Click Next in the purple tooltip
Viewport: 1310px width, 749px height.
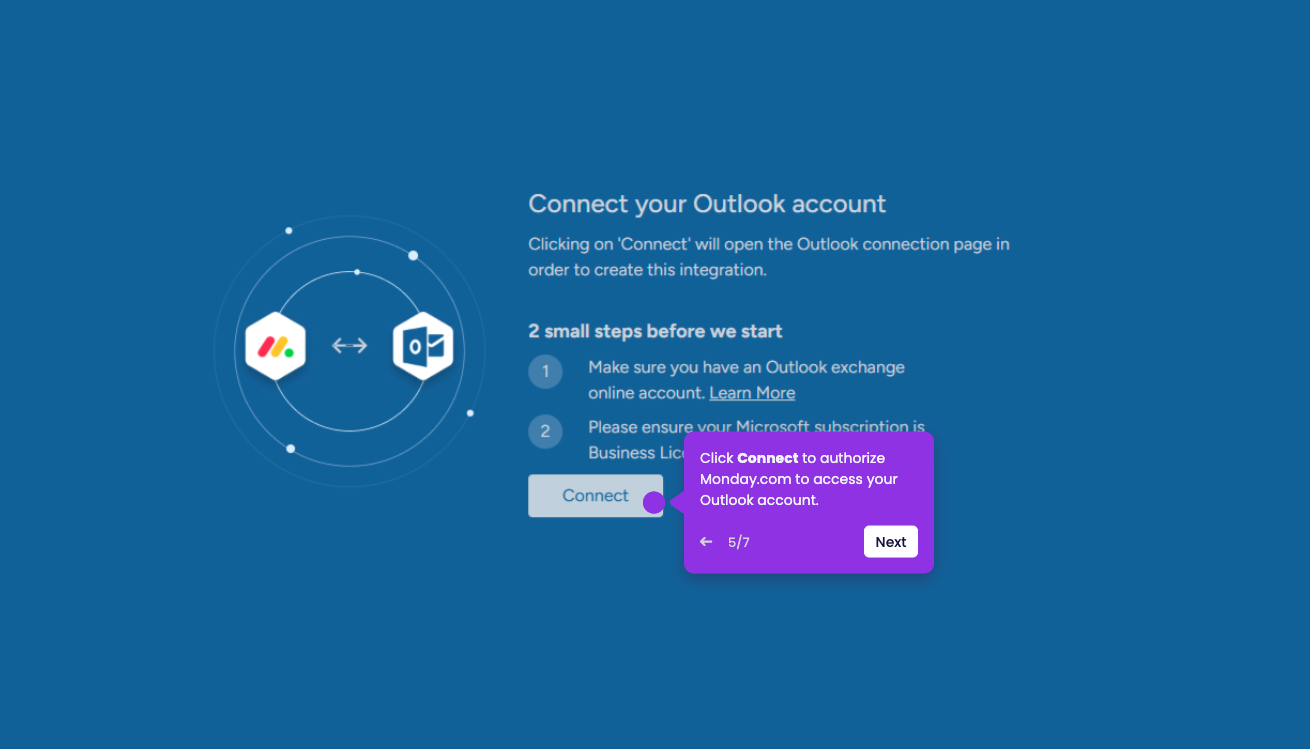coord(890,542)
